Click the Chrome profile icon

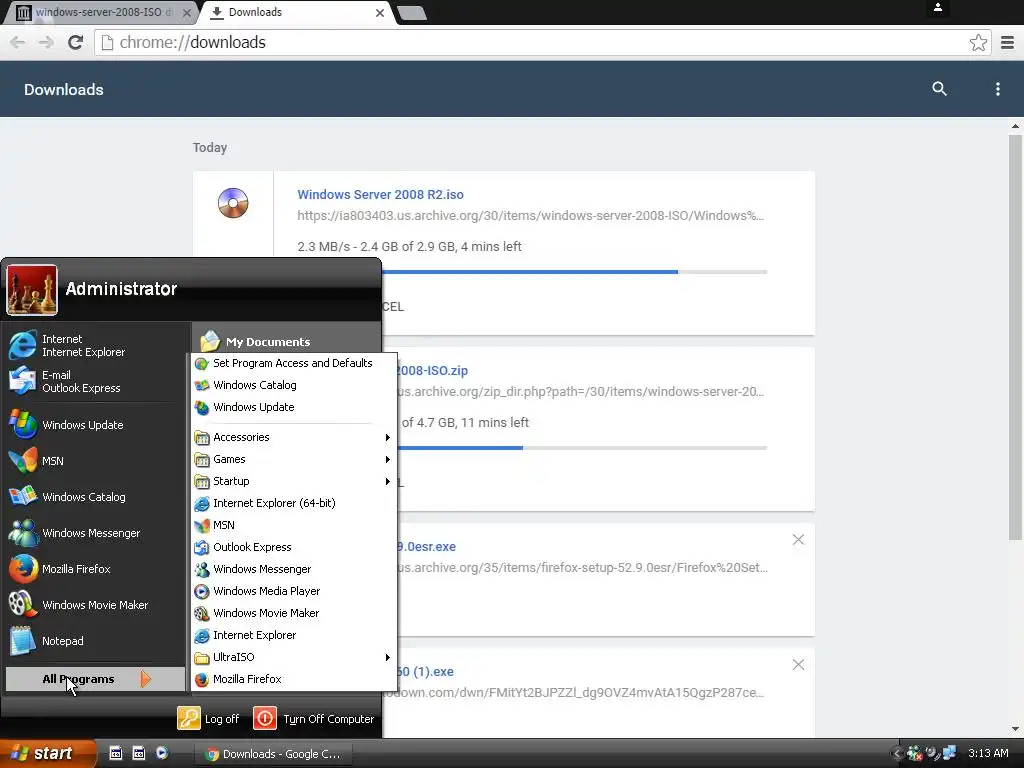[x=937, y=8]
